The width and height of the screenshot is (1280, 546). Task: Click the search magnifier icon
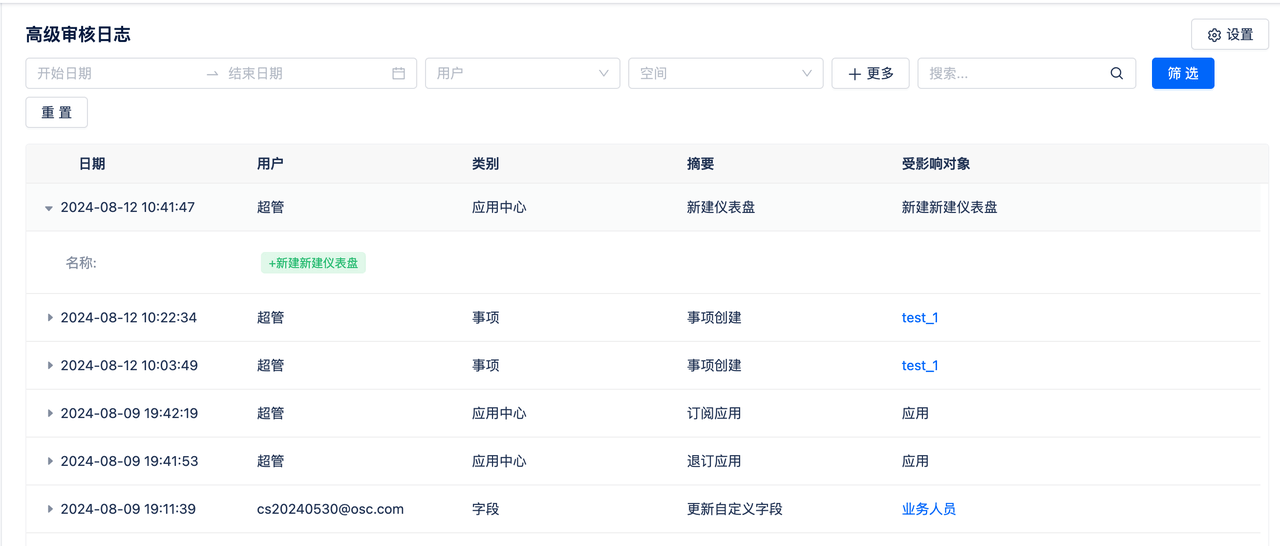tap(1117, 73)
